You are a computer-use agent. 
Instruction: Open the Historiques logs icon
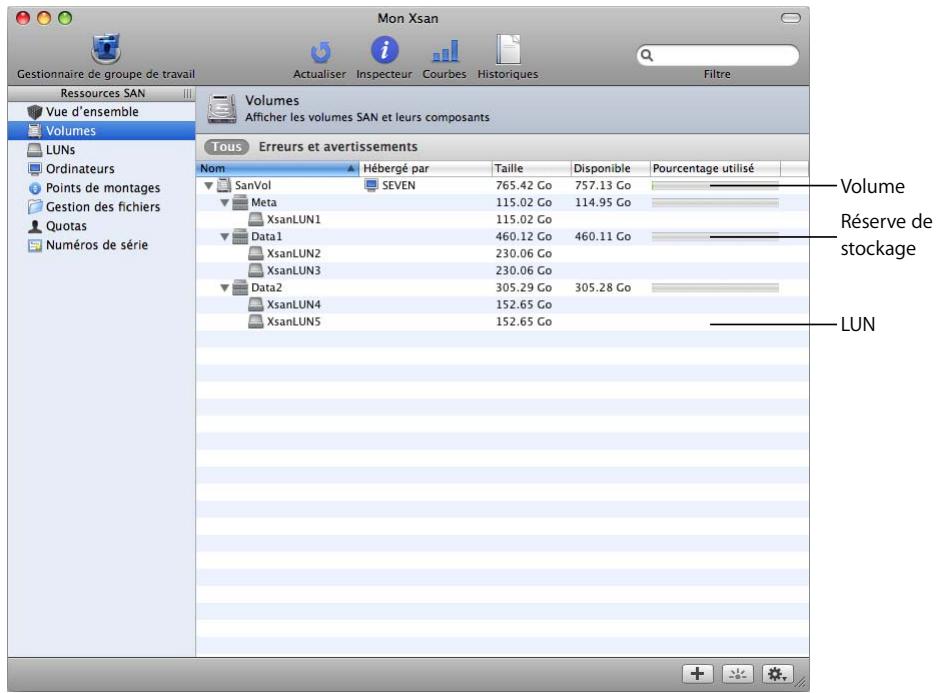(508, 50)
